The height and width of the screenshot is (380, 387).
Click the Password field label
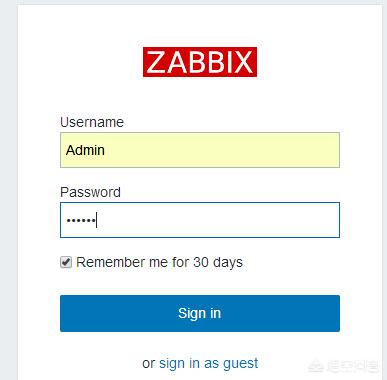(90, 192)
